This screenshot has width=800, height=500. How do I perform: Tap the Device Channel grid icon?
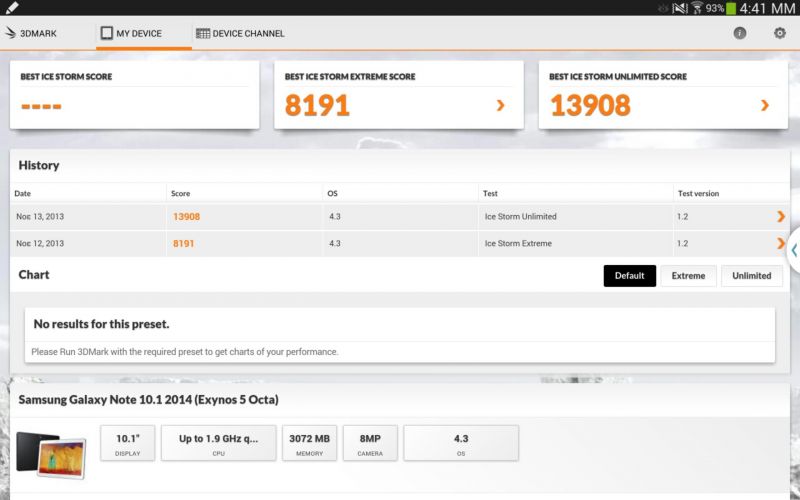(203, 33)
